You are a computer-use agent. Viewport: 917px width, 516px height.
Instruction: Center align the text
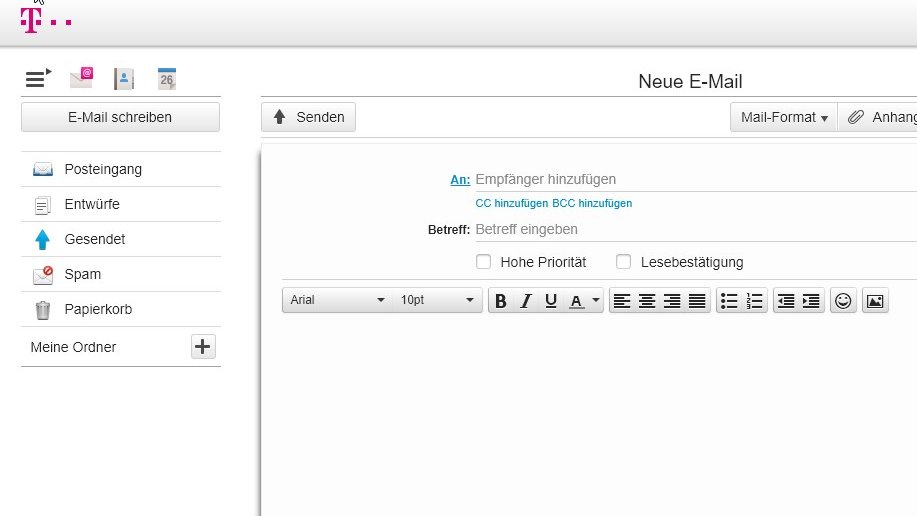(647, 301)
